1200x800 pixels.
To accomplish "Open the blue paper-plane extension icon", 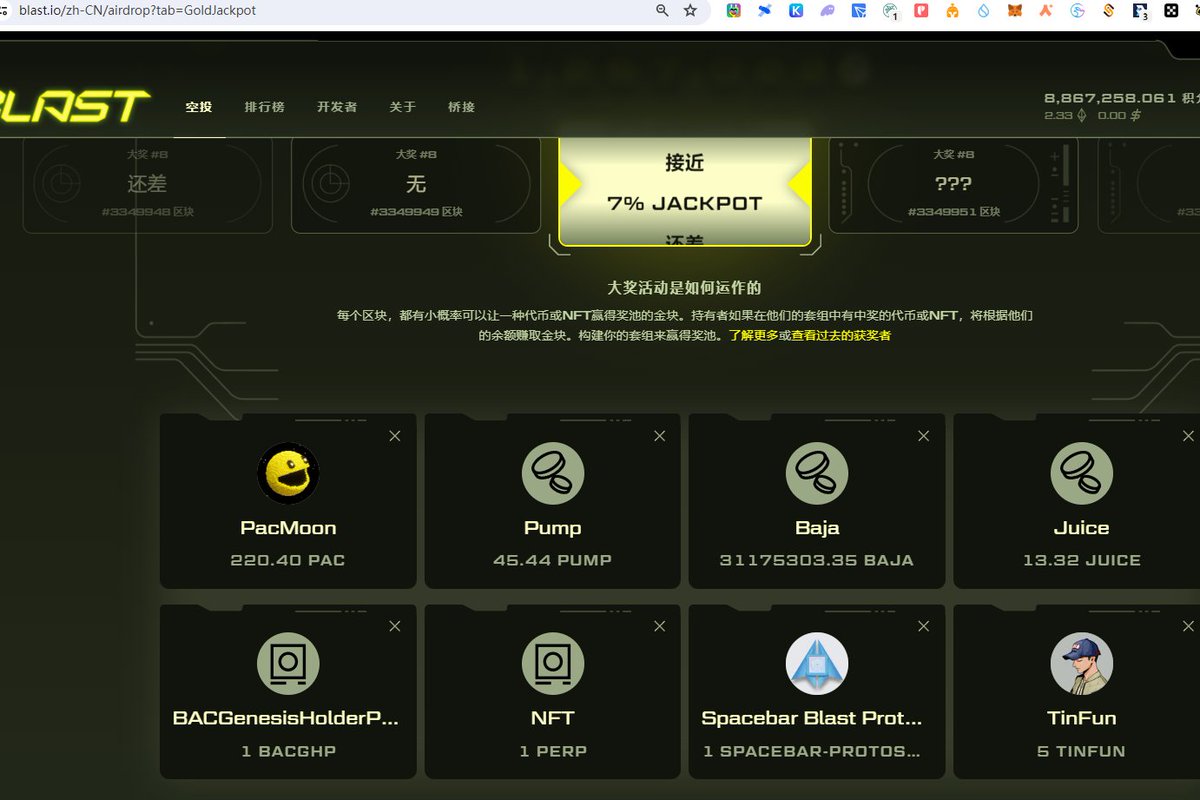I will tap(858, 11).
